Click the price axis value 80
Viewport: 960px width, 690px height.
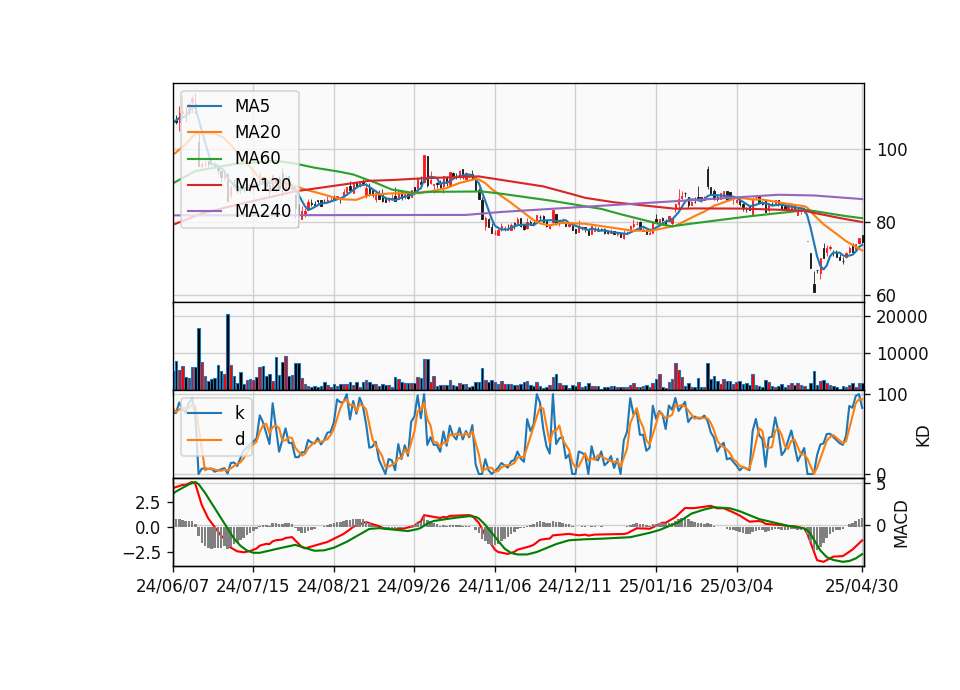[887, 223]
